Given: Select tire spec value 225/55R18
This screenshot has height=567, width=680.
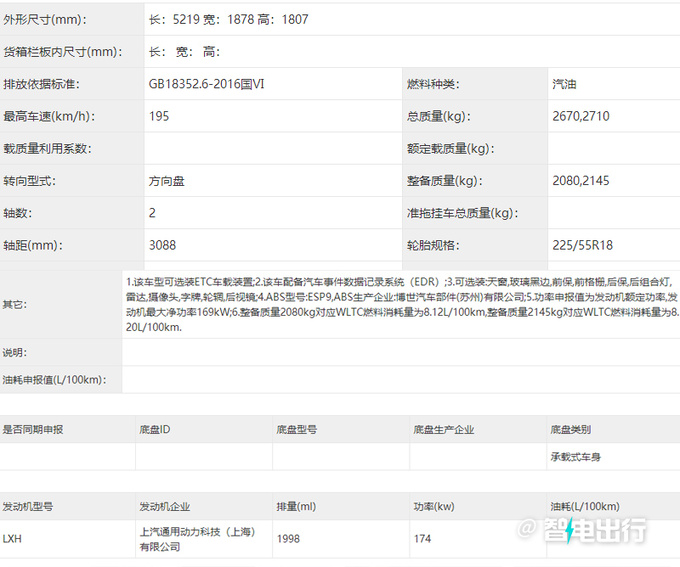Looking at the screenshot, I should pos(582,246).
